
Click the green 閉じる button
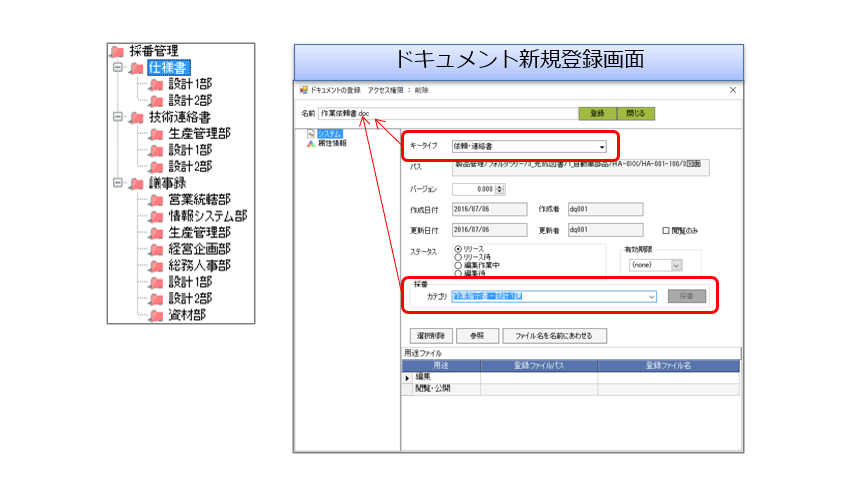[x=636, y=114]
